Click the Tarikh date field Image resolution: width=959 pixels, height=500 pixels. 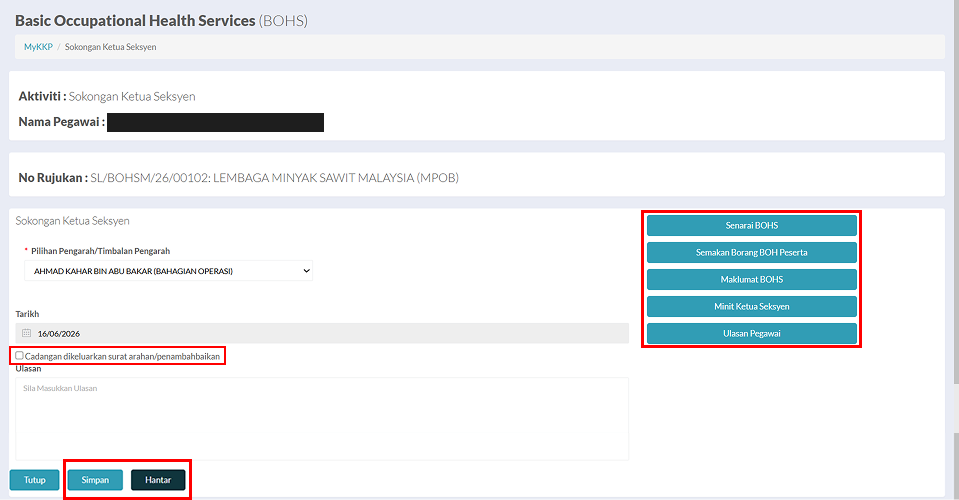pos(322,333)
